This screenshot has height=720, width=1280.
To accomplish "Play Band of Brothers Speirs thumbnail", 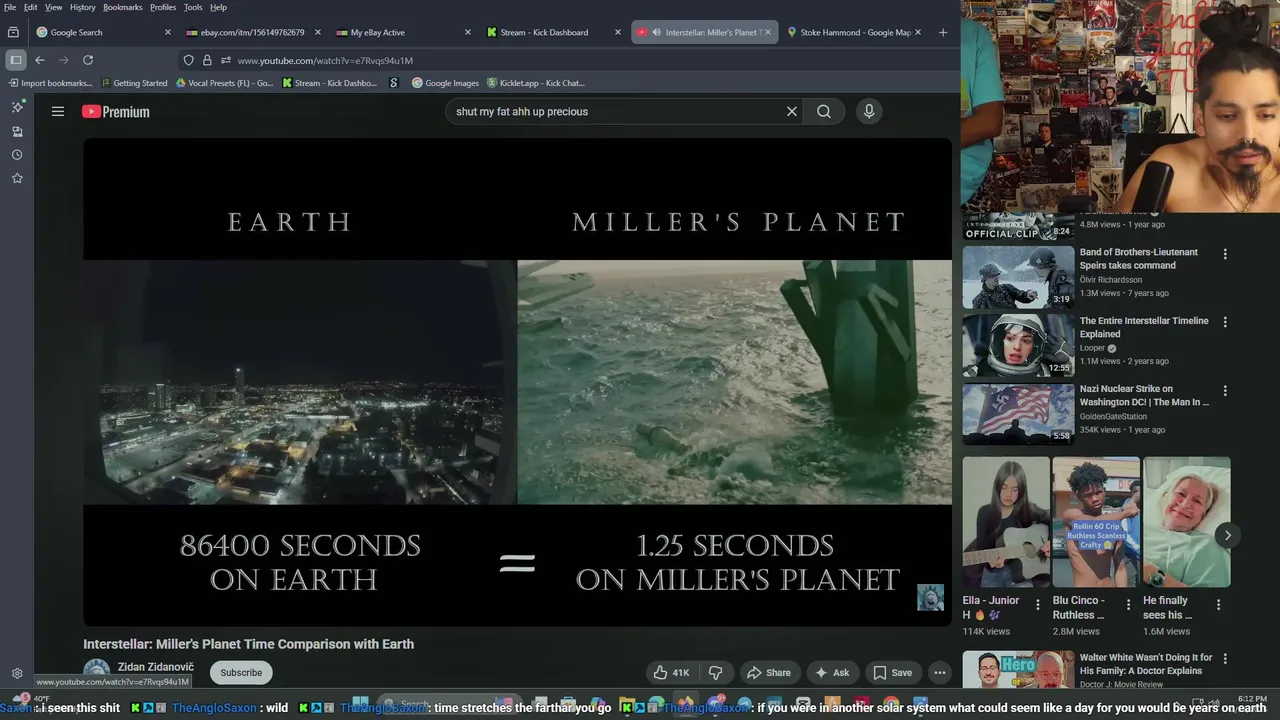I will 1018,277.
